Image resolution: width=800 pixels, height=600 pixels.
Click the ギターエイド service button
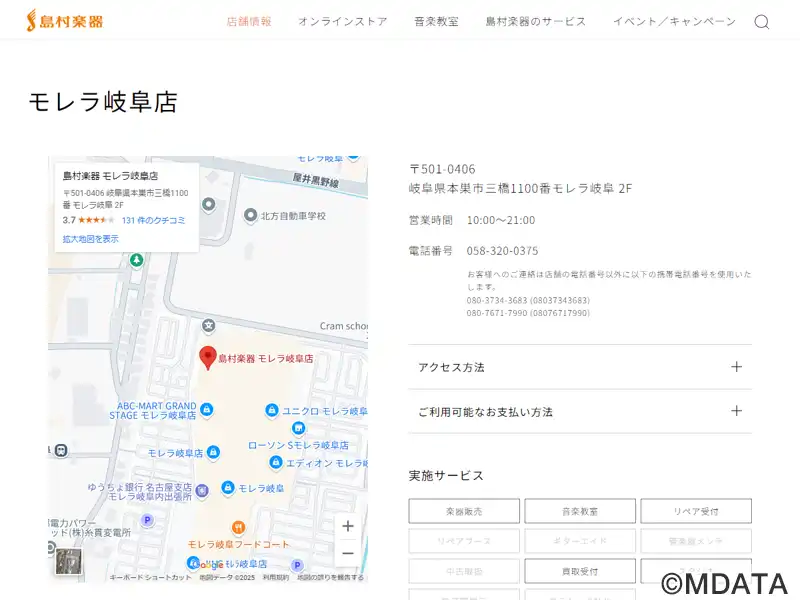tap(580, 541)
